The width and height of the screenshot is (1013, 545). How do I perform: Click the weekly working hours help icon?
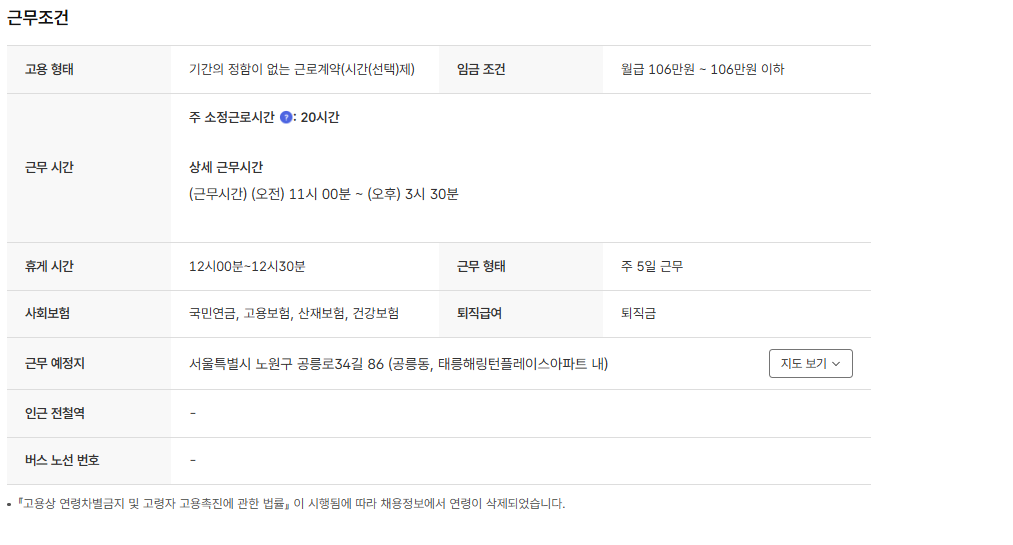click(x=286, y=118)
